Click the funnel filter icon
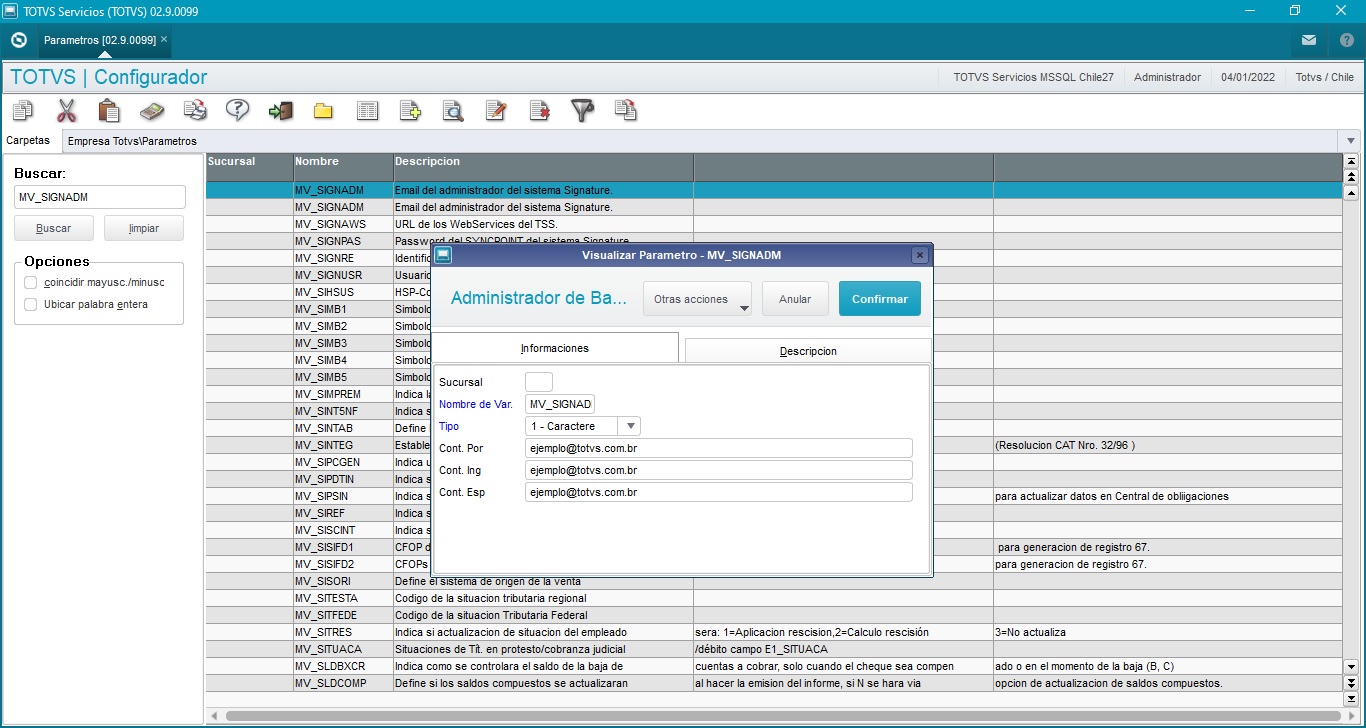 tap(582, 110)
